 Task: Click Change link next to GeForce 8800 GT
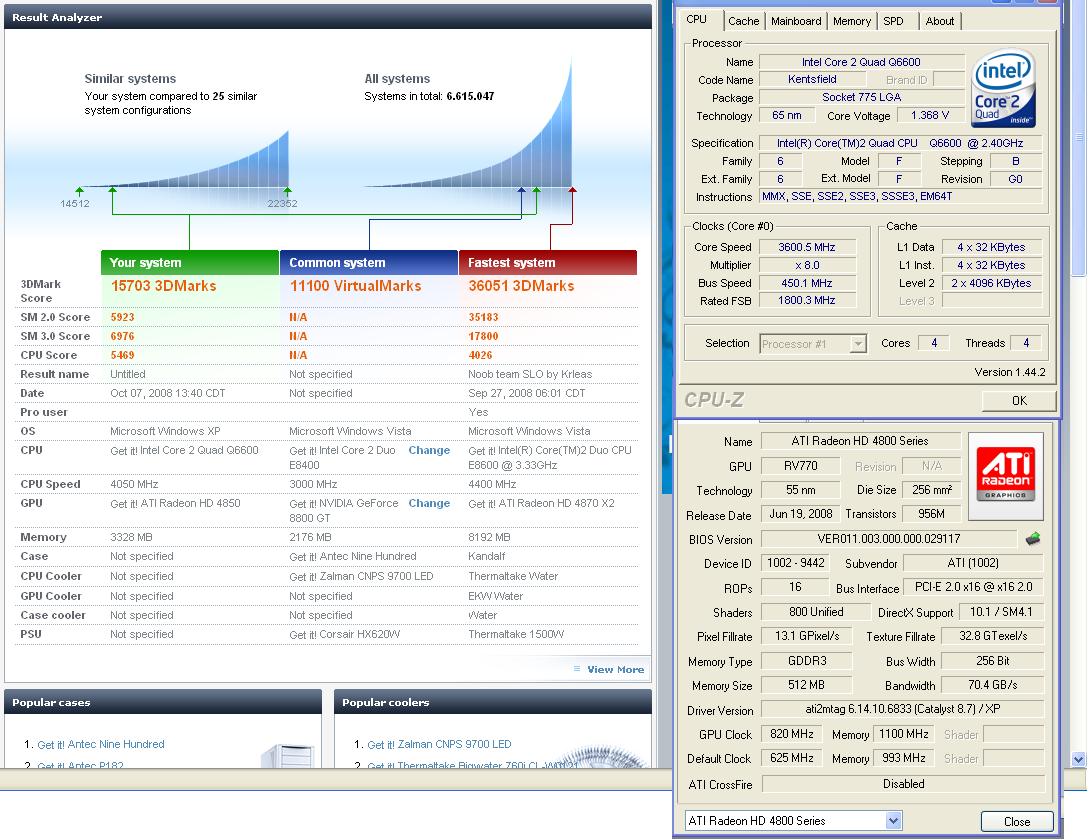click(x=429, y=503)
